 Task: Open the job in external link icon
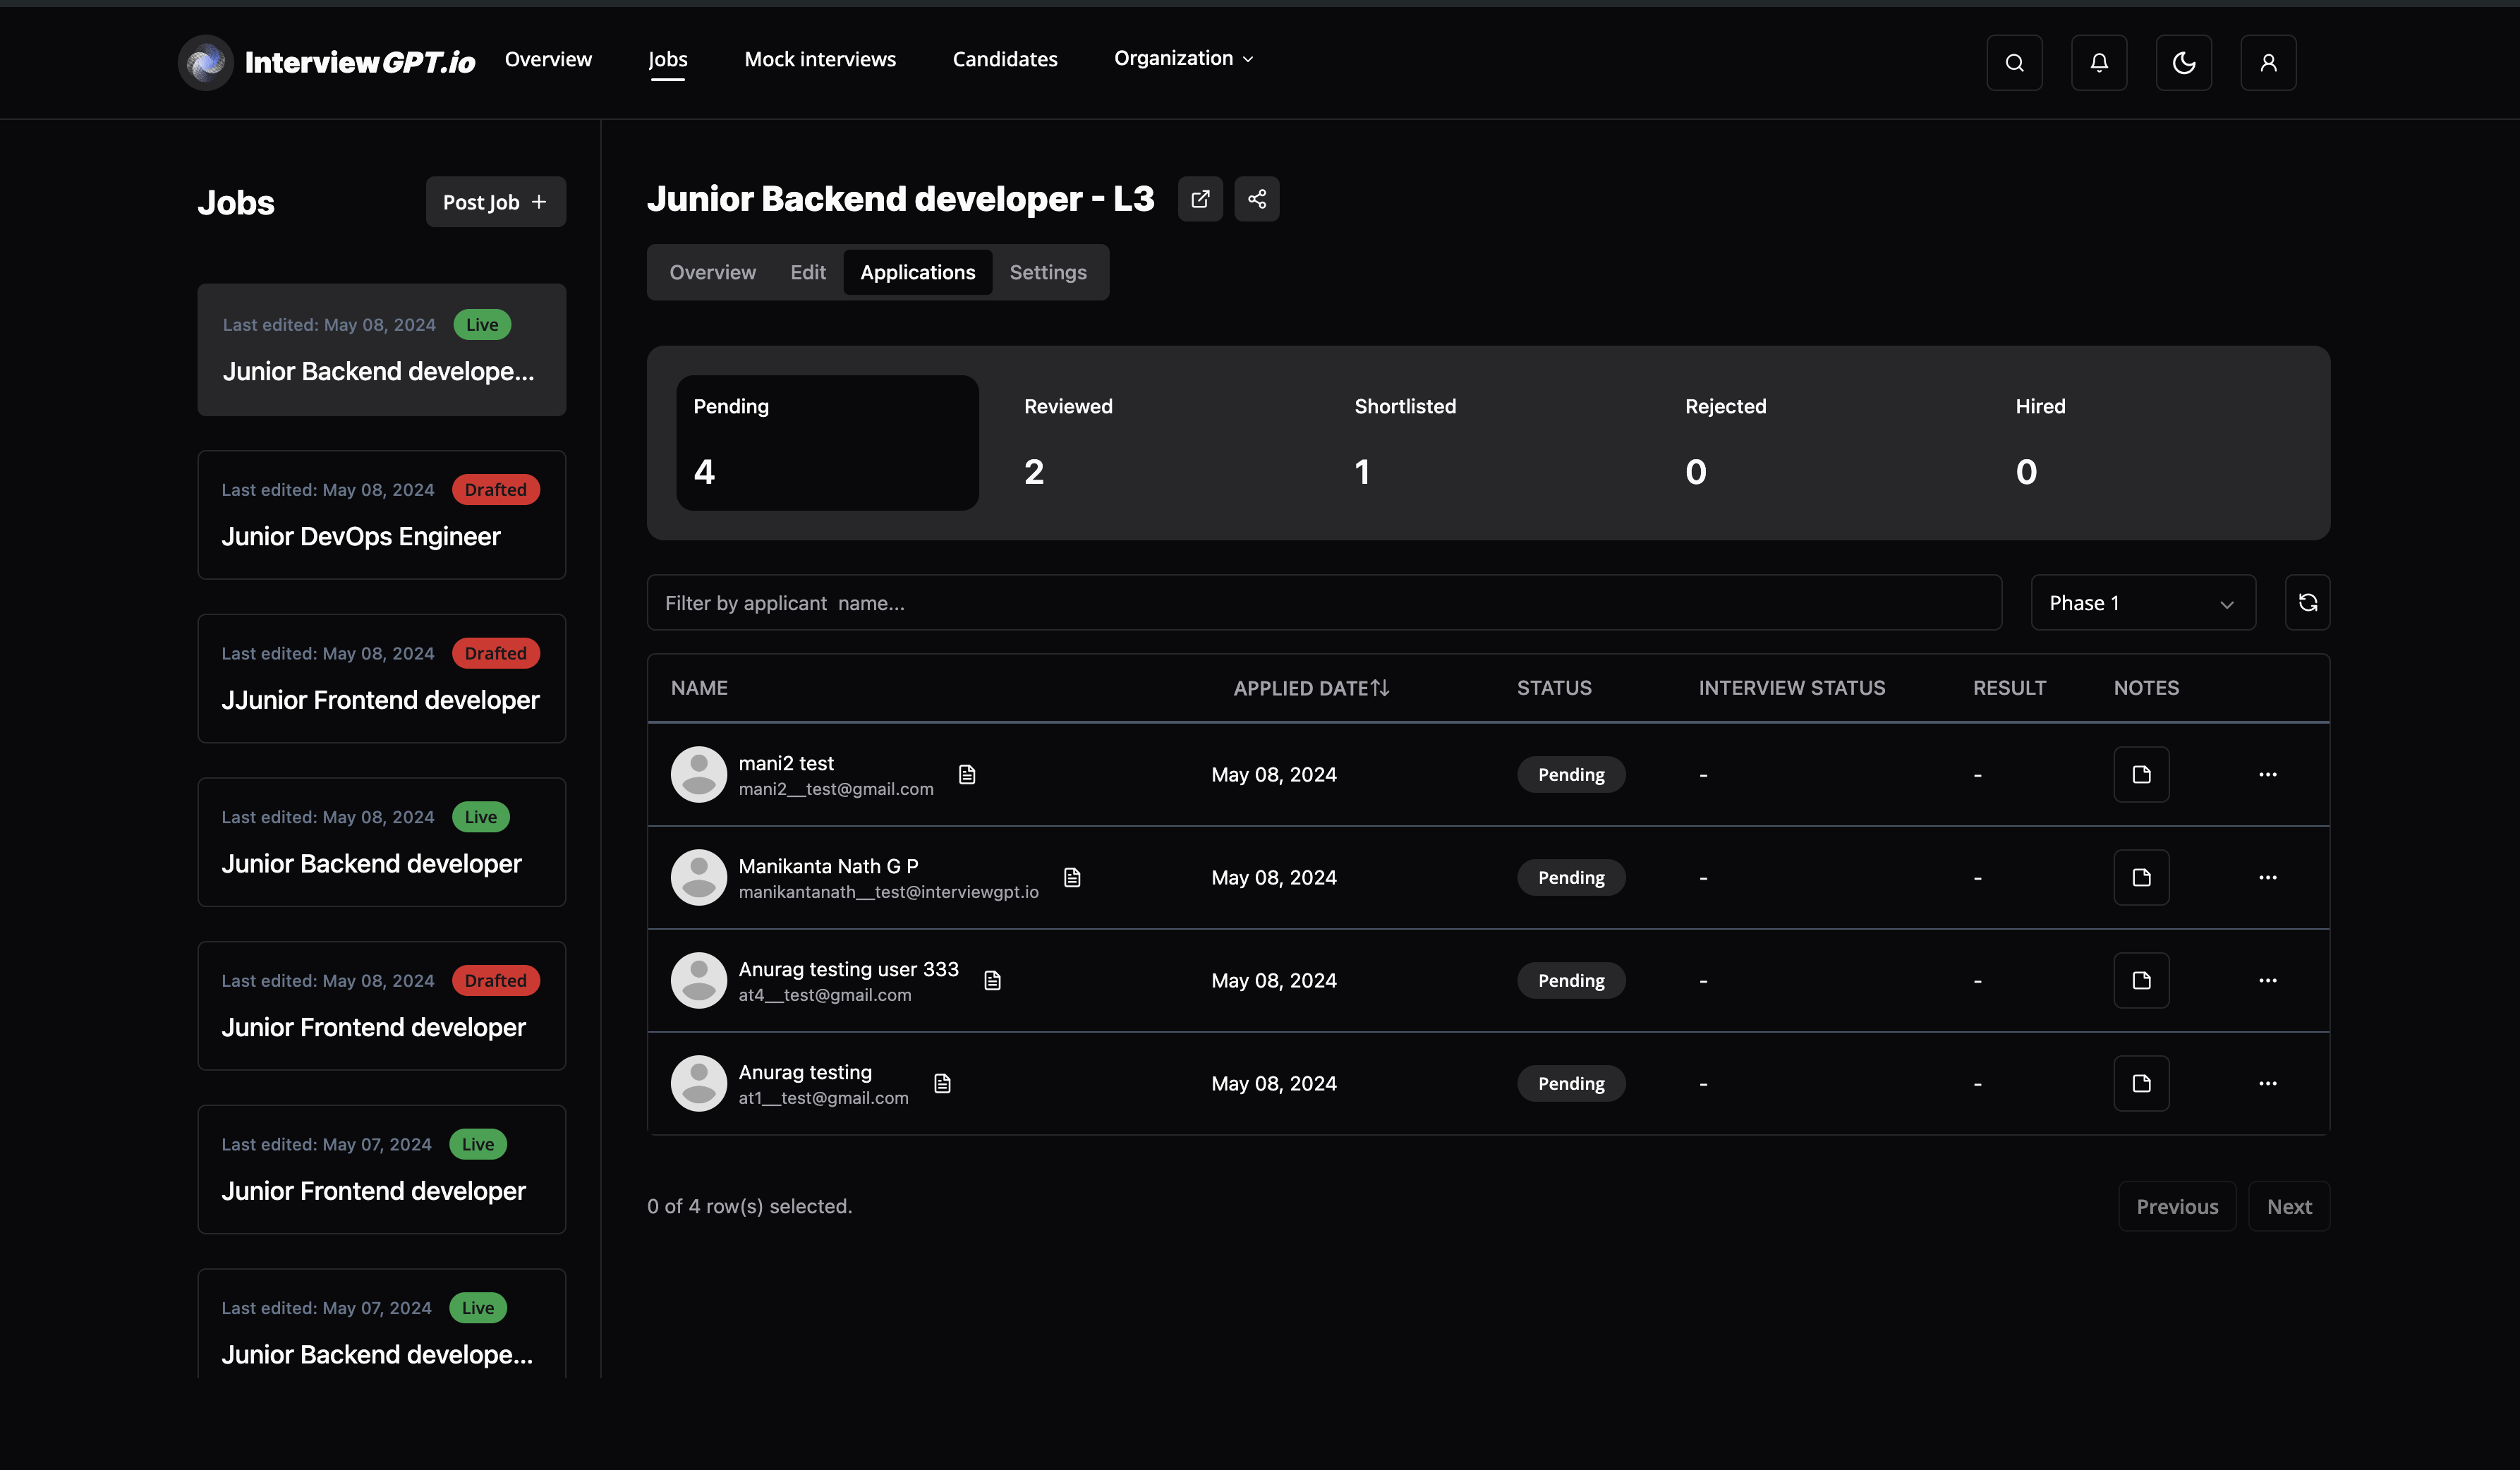pos(1200,199)
